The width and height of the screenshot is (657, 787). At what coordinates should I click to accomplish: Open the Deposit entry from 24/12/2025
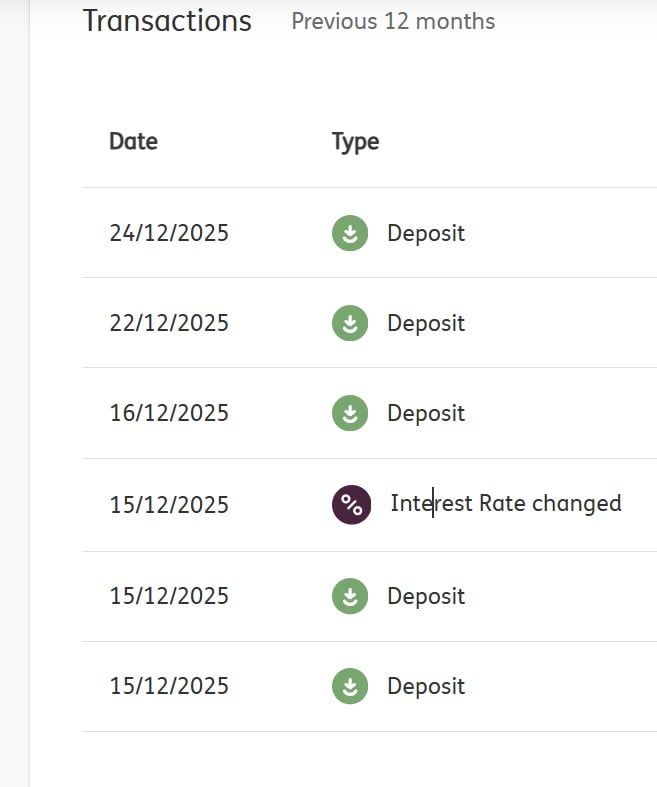click(x=426, y=234)
